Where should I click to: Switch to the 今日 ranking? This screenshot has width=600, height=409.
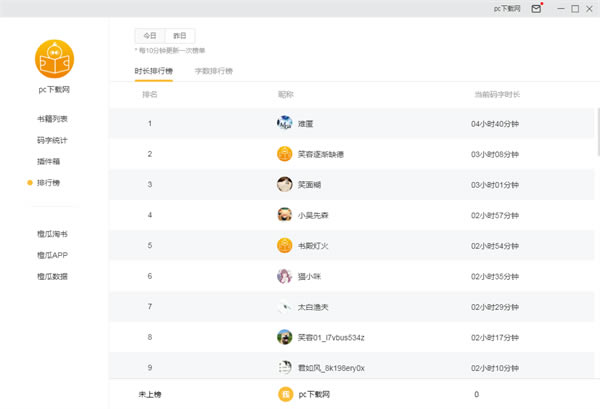coord(149,34)
